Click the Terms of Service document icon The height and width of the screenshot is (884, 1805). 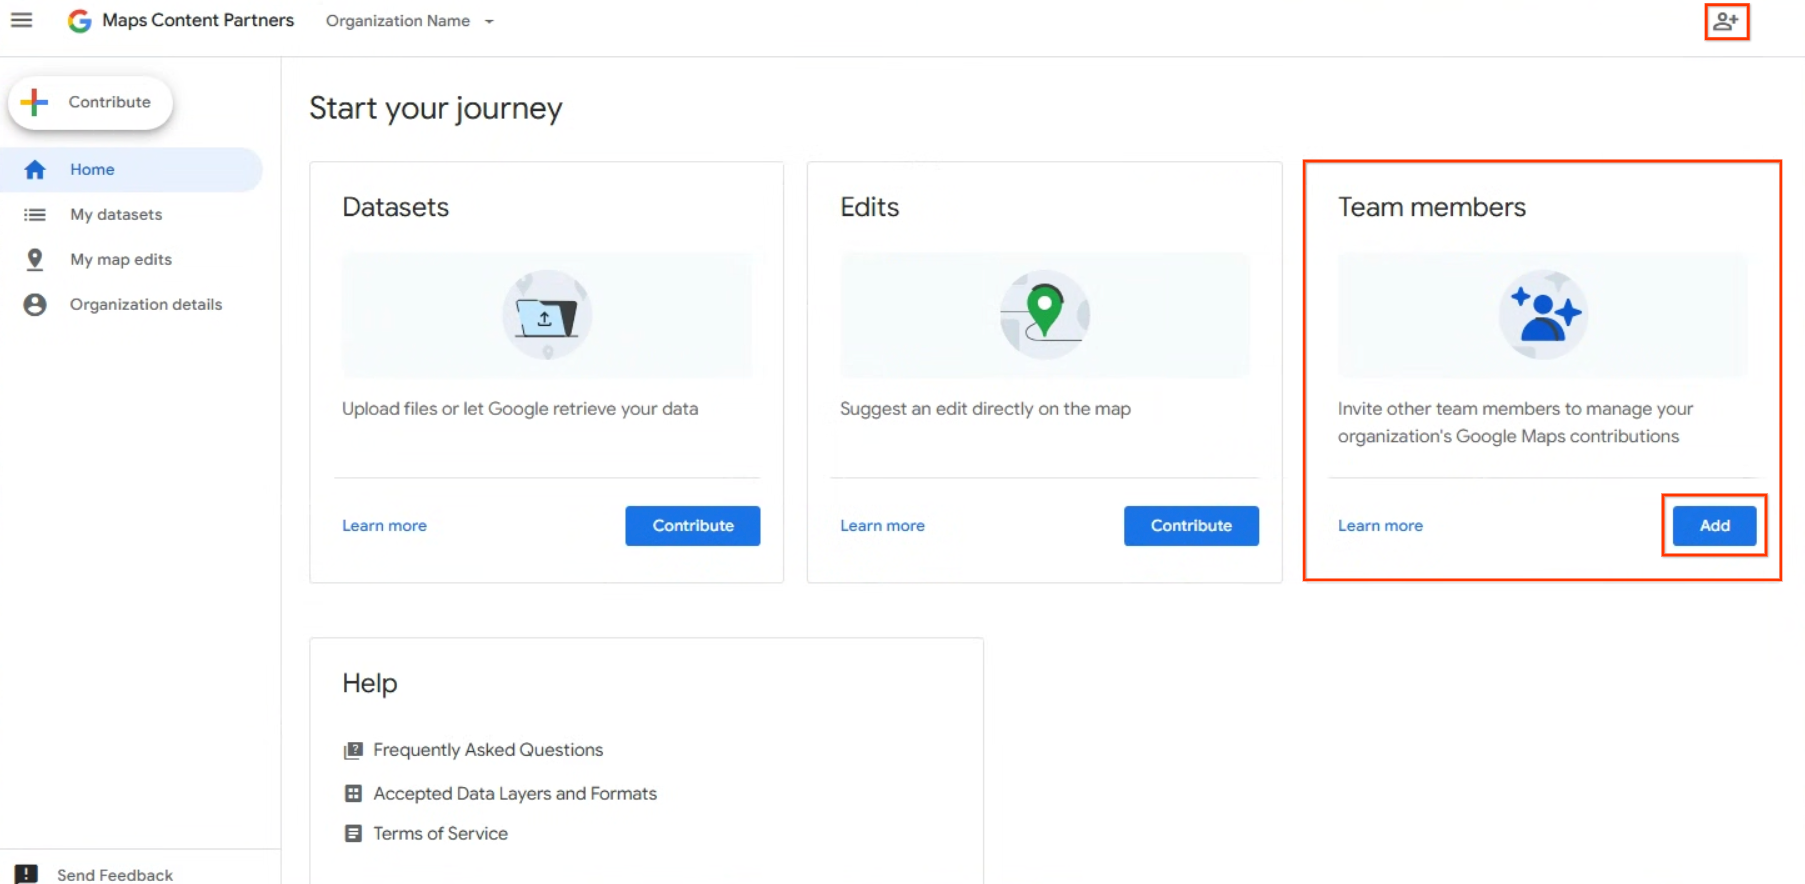tap(353, 834)
